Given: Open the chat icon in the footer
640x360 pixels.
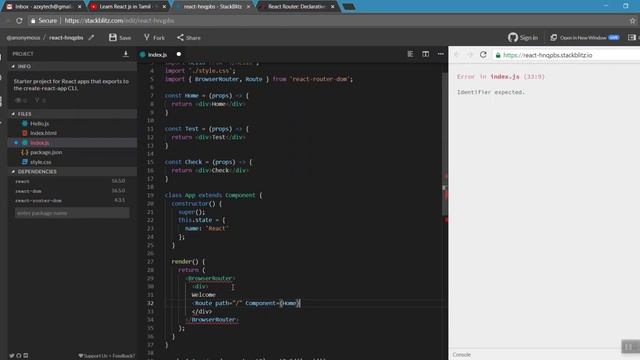Looking at the screenshot, I should click(x=25, y=356).
